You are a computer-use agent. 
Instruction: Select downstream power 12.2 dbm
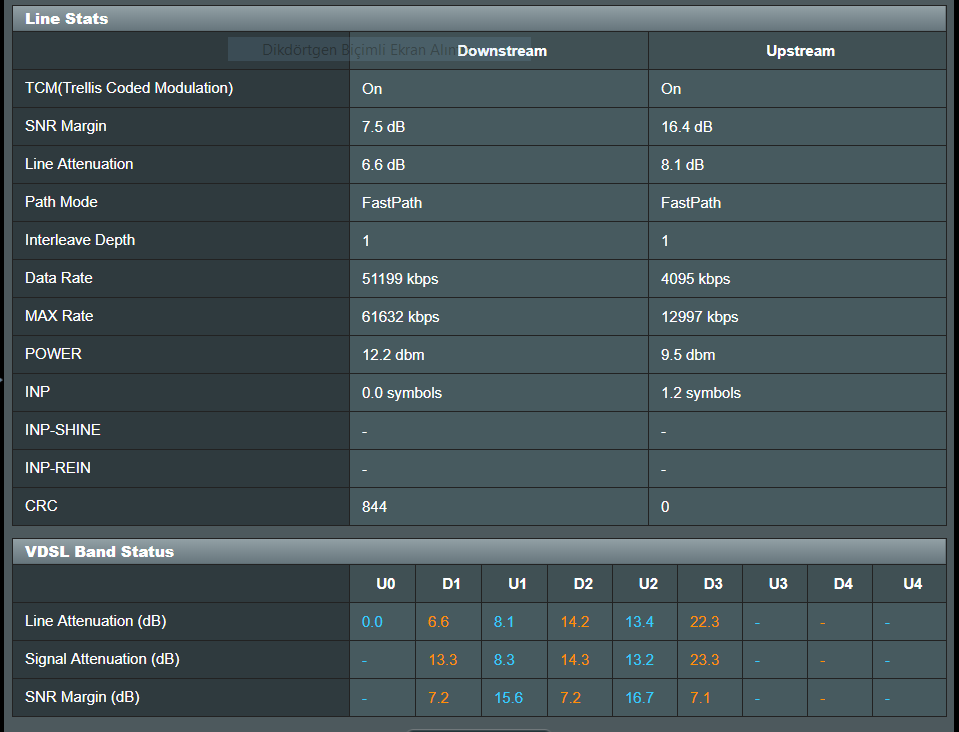coord(393,355)
